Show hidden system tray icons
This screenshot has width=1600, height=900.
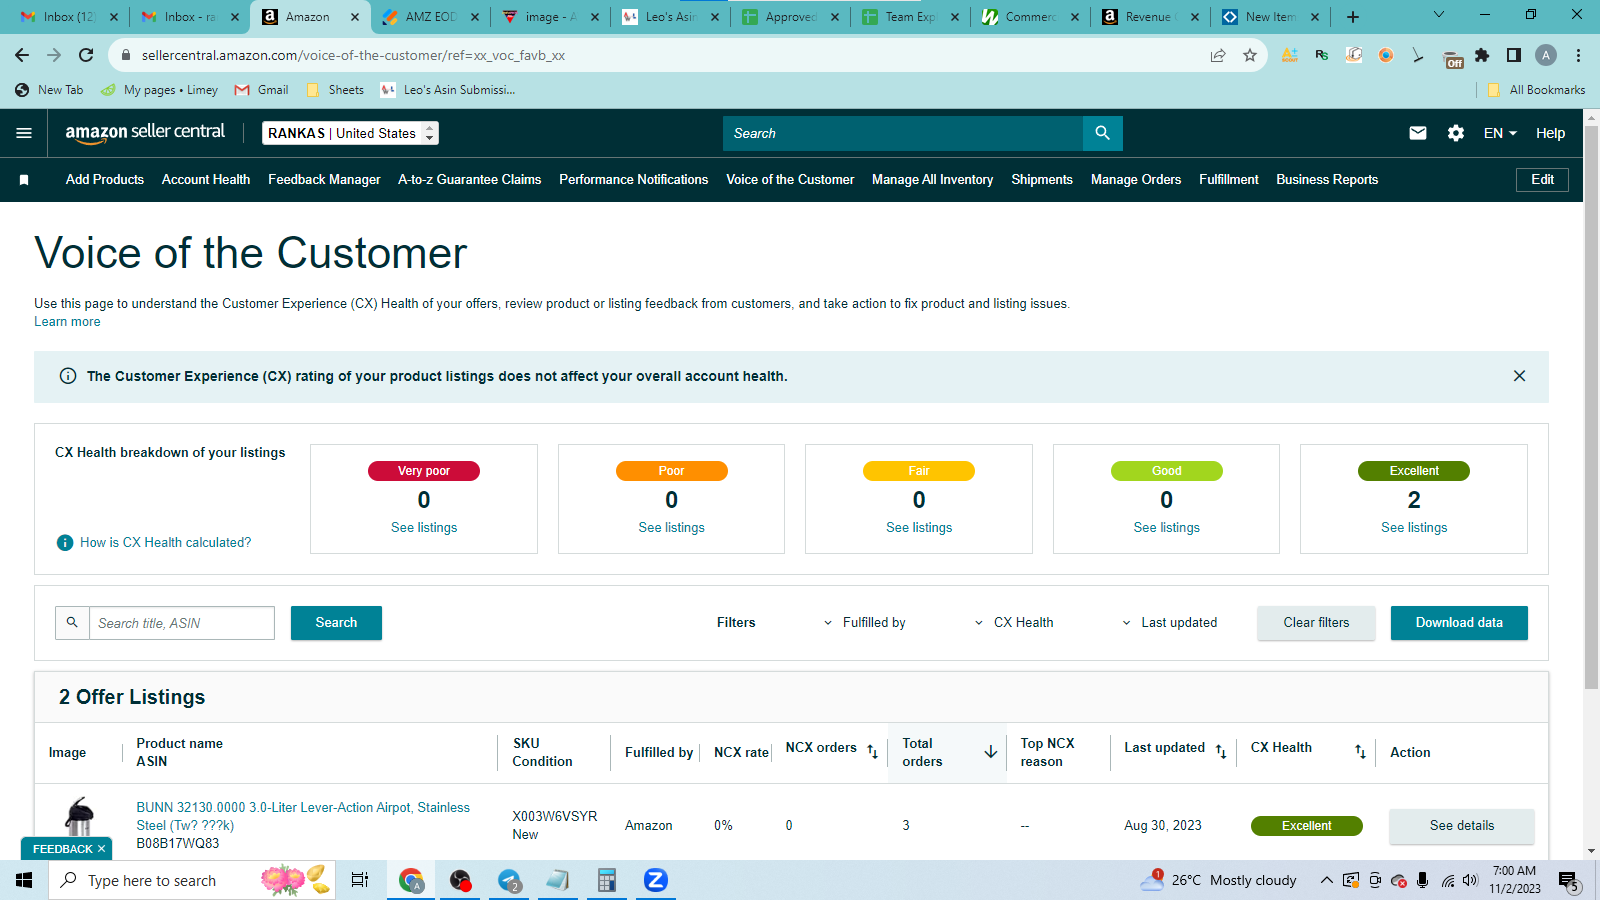(x=1326, y=881)
